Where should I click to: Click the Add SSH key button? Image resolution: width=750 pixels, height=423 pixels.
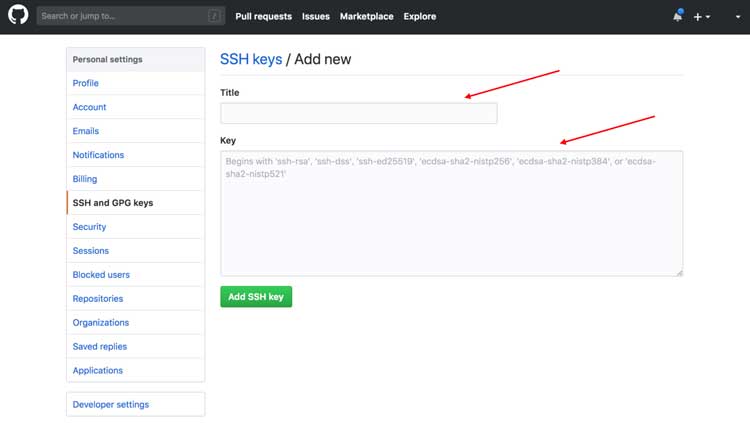[x=256, y=297]
